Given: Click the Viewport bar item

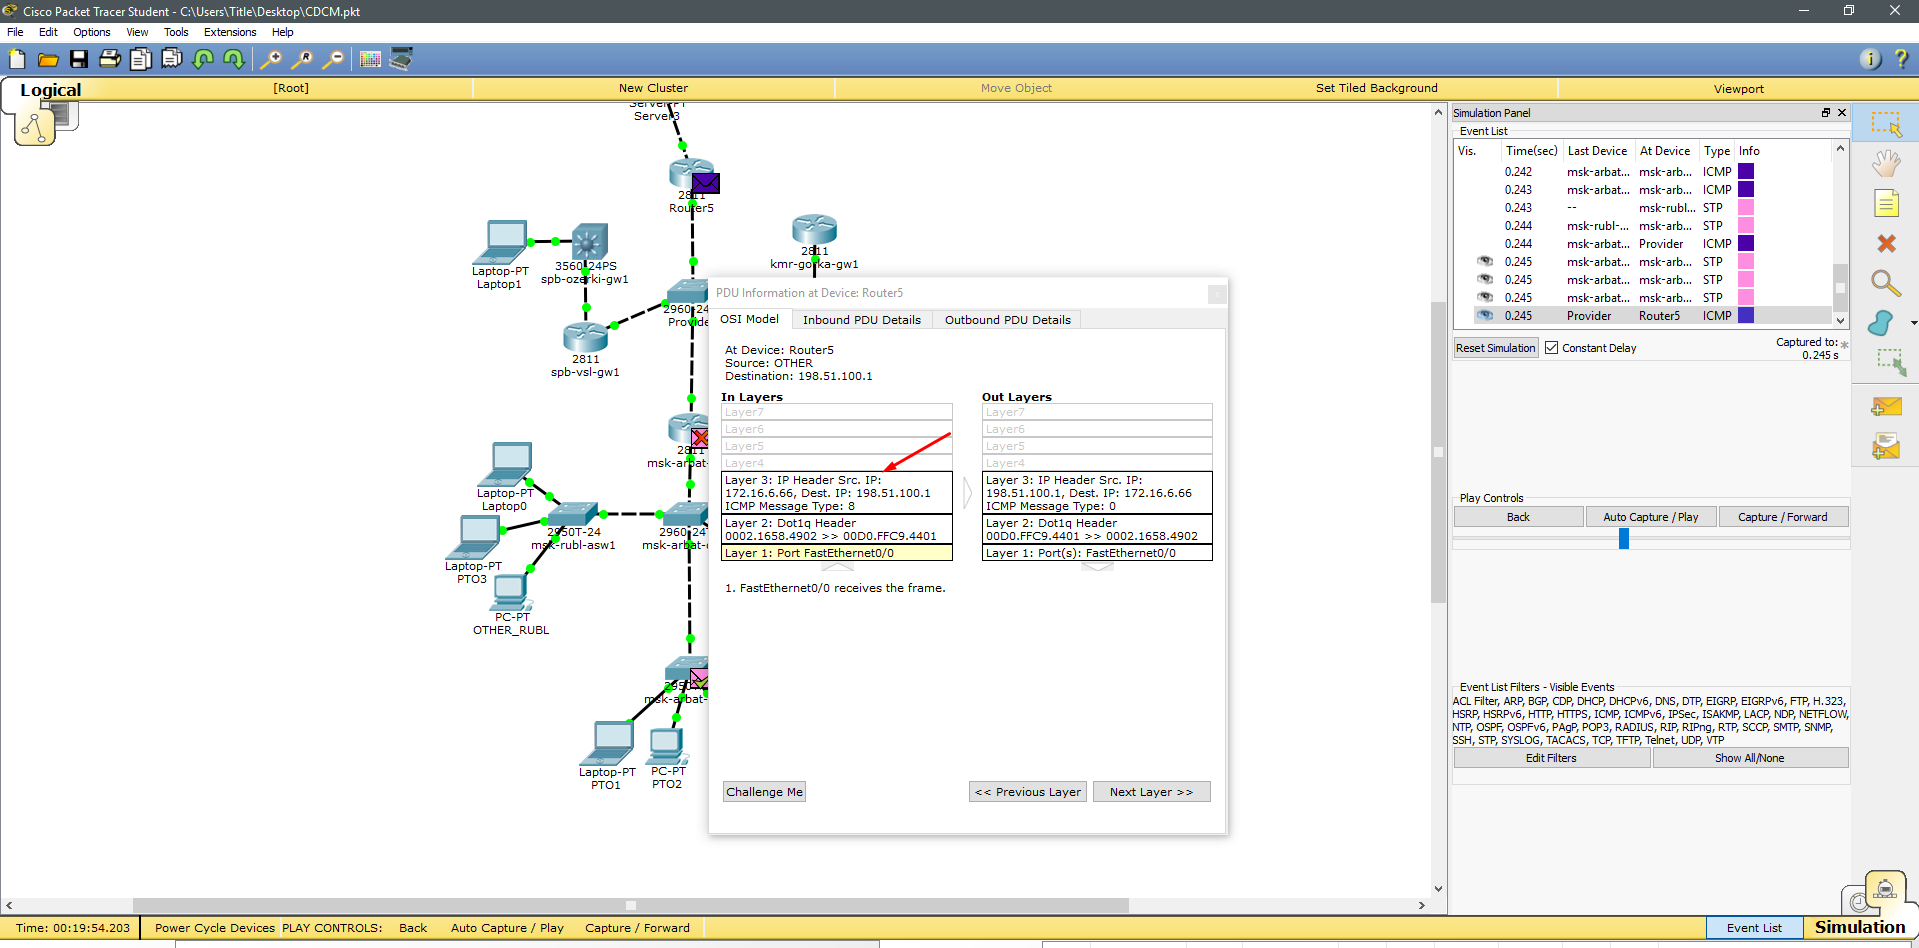Looking at the screenshot, I should [1738, 88].
